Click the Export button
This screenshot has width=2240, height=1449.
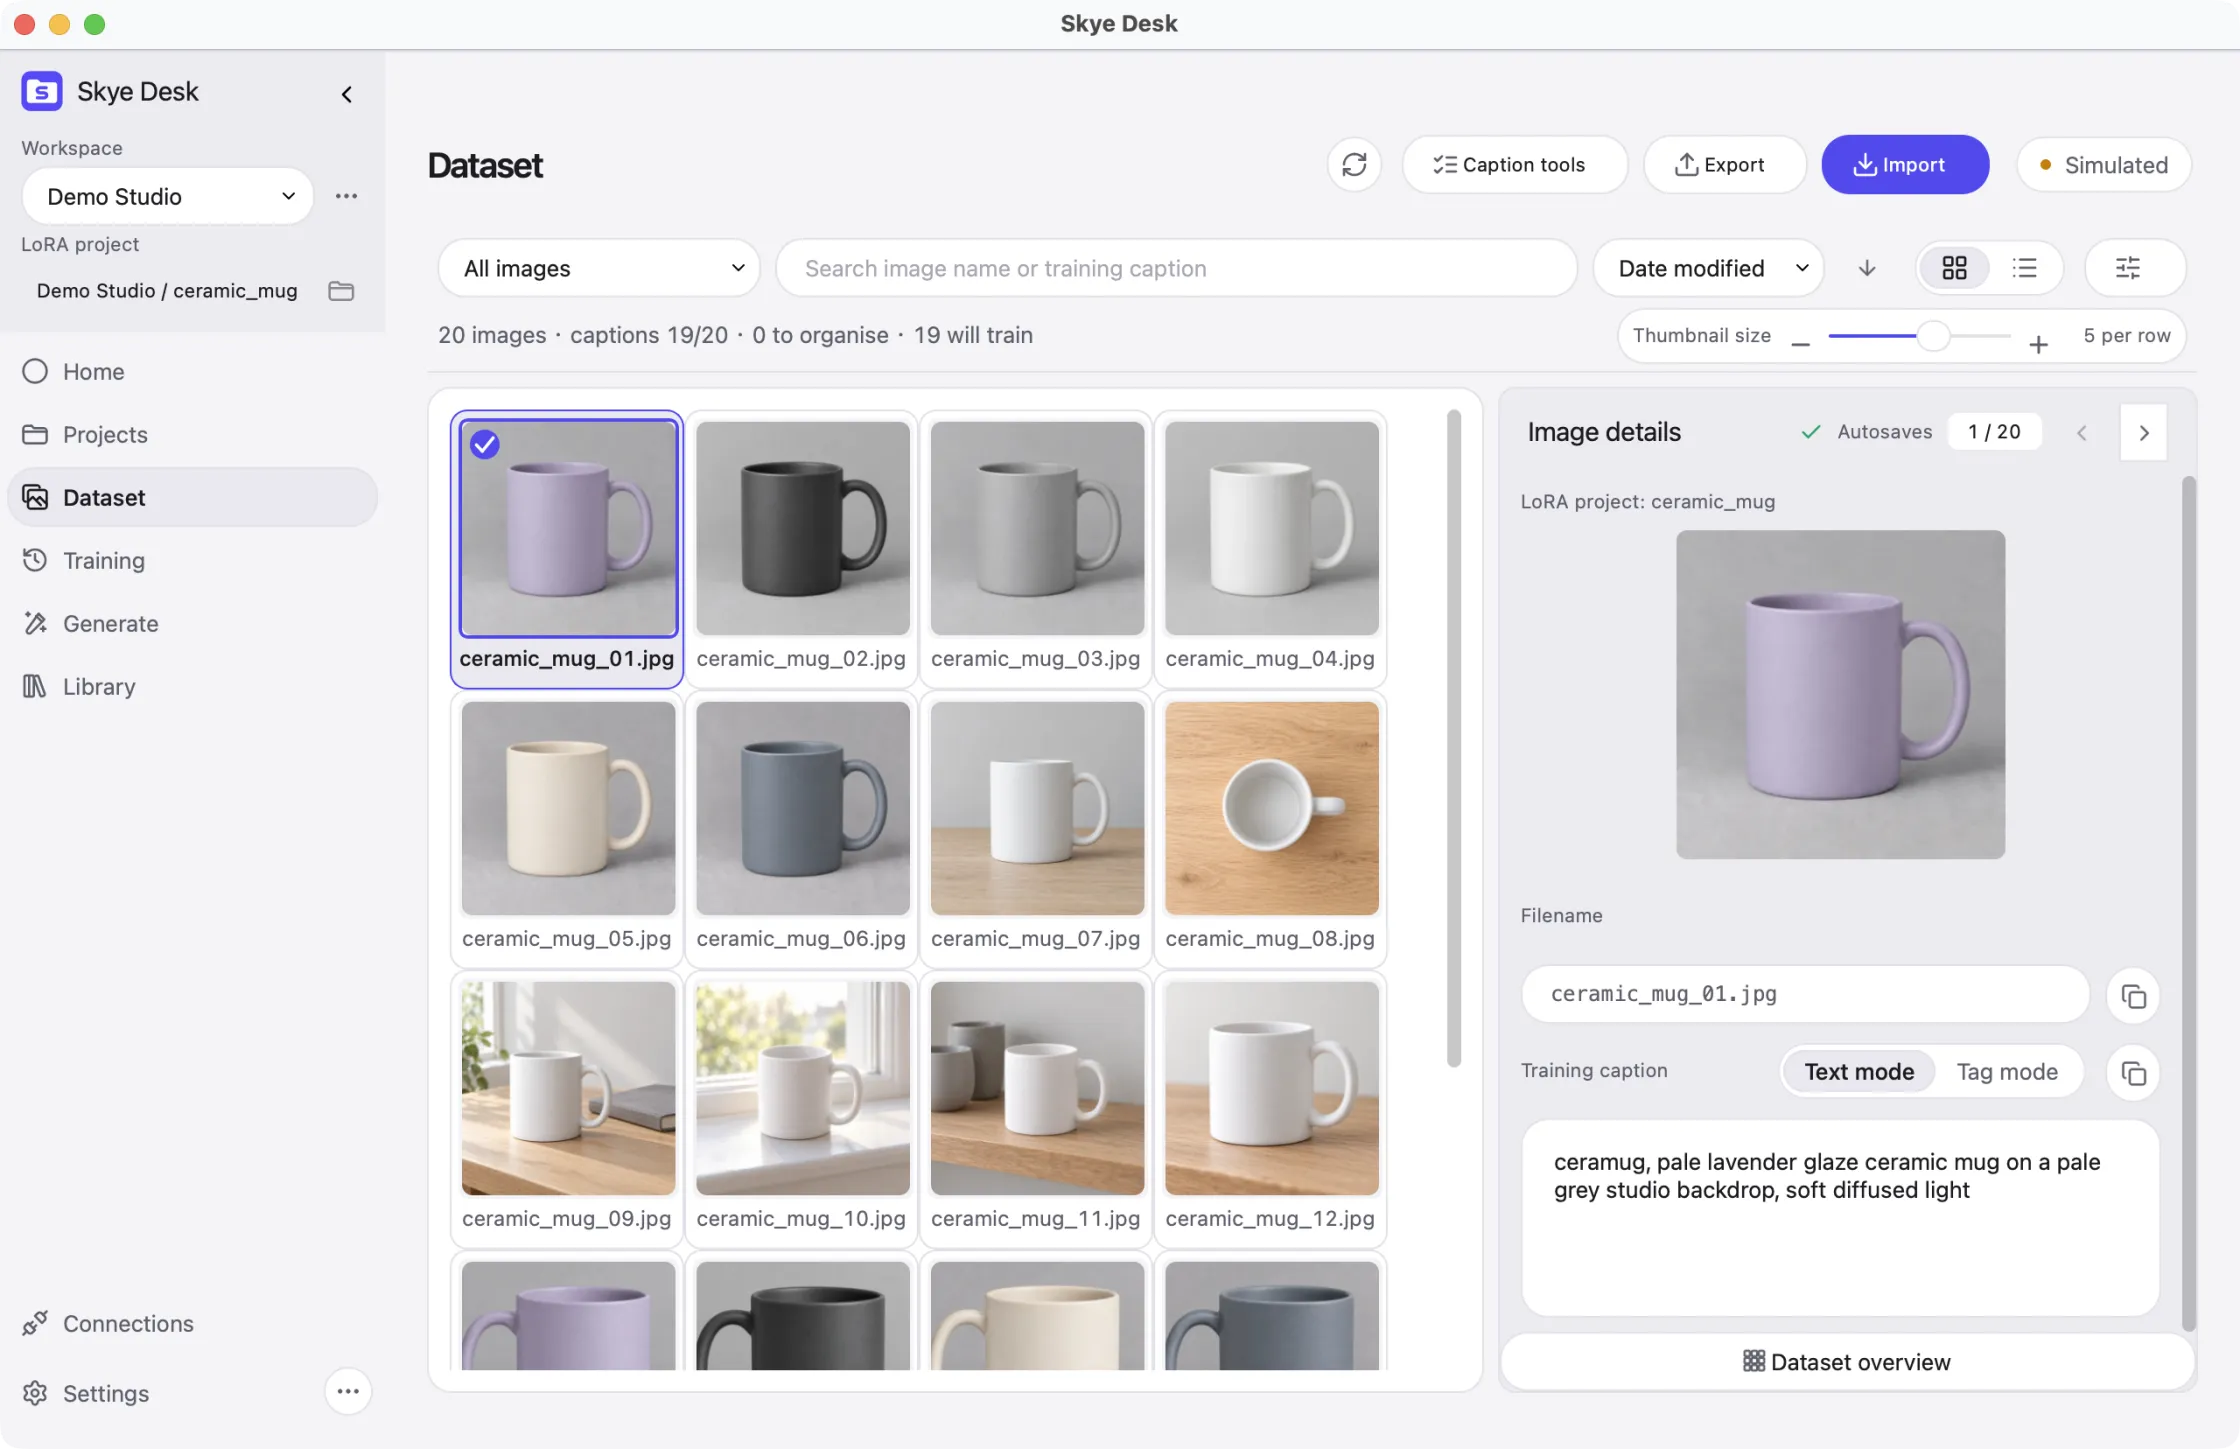[x=1724, y=164]
